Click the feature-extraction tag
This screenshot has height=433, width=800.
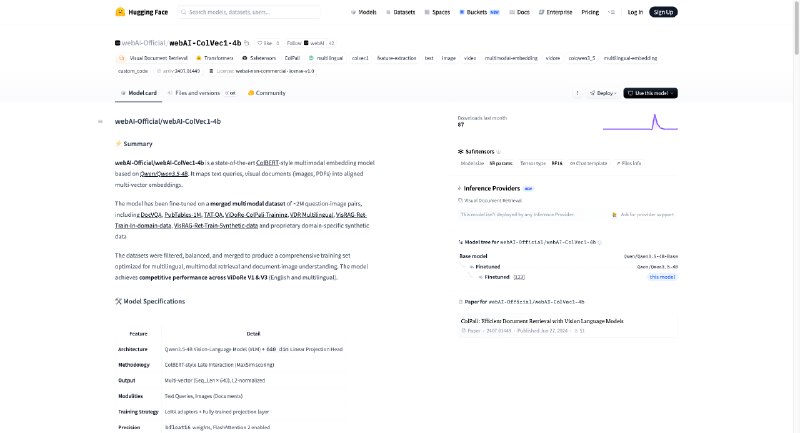(x=396, y=58)
